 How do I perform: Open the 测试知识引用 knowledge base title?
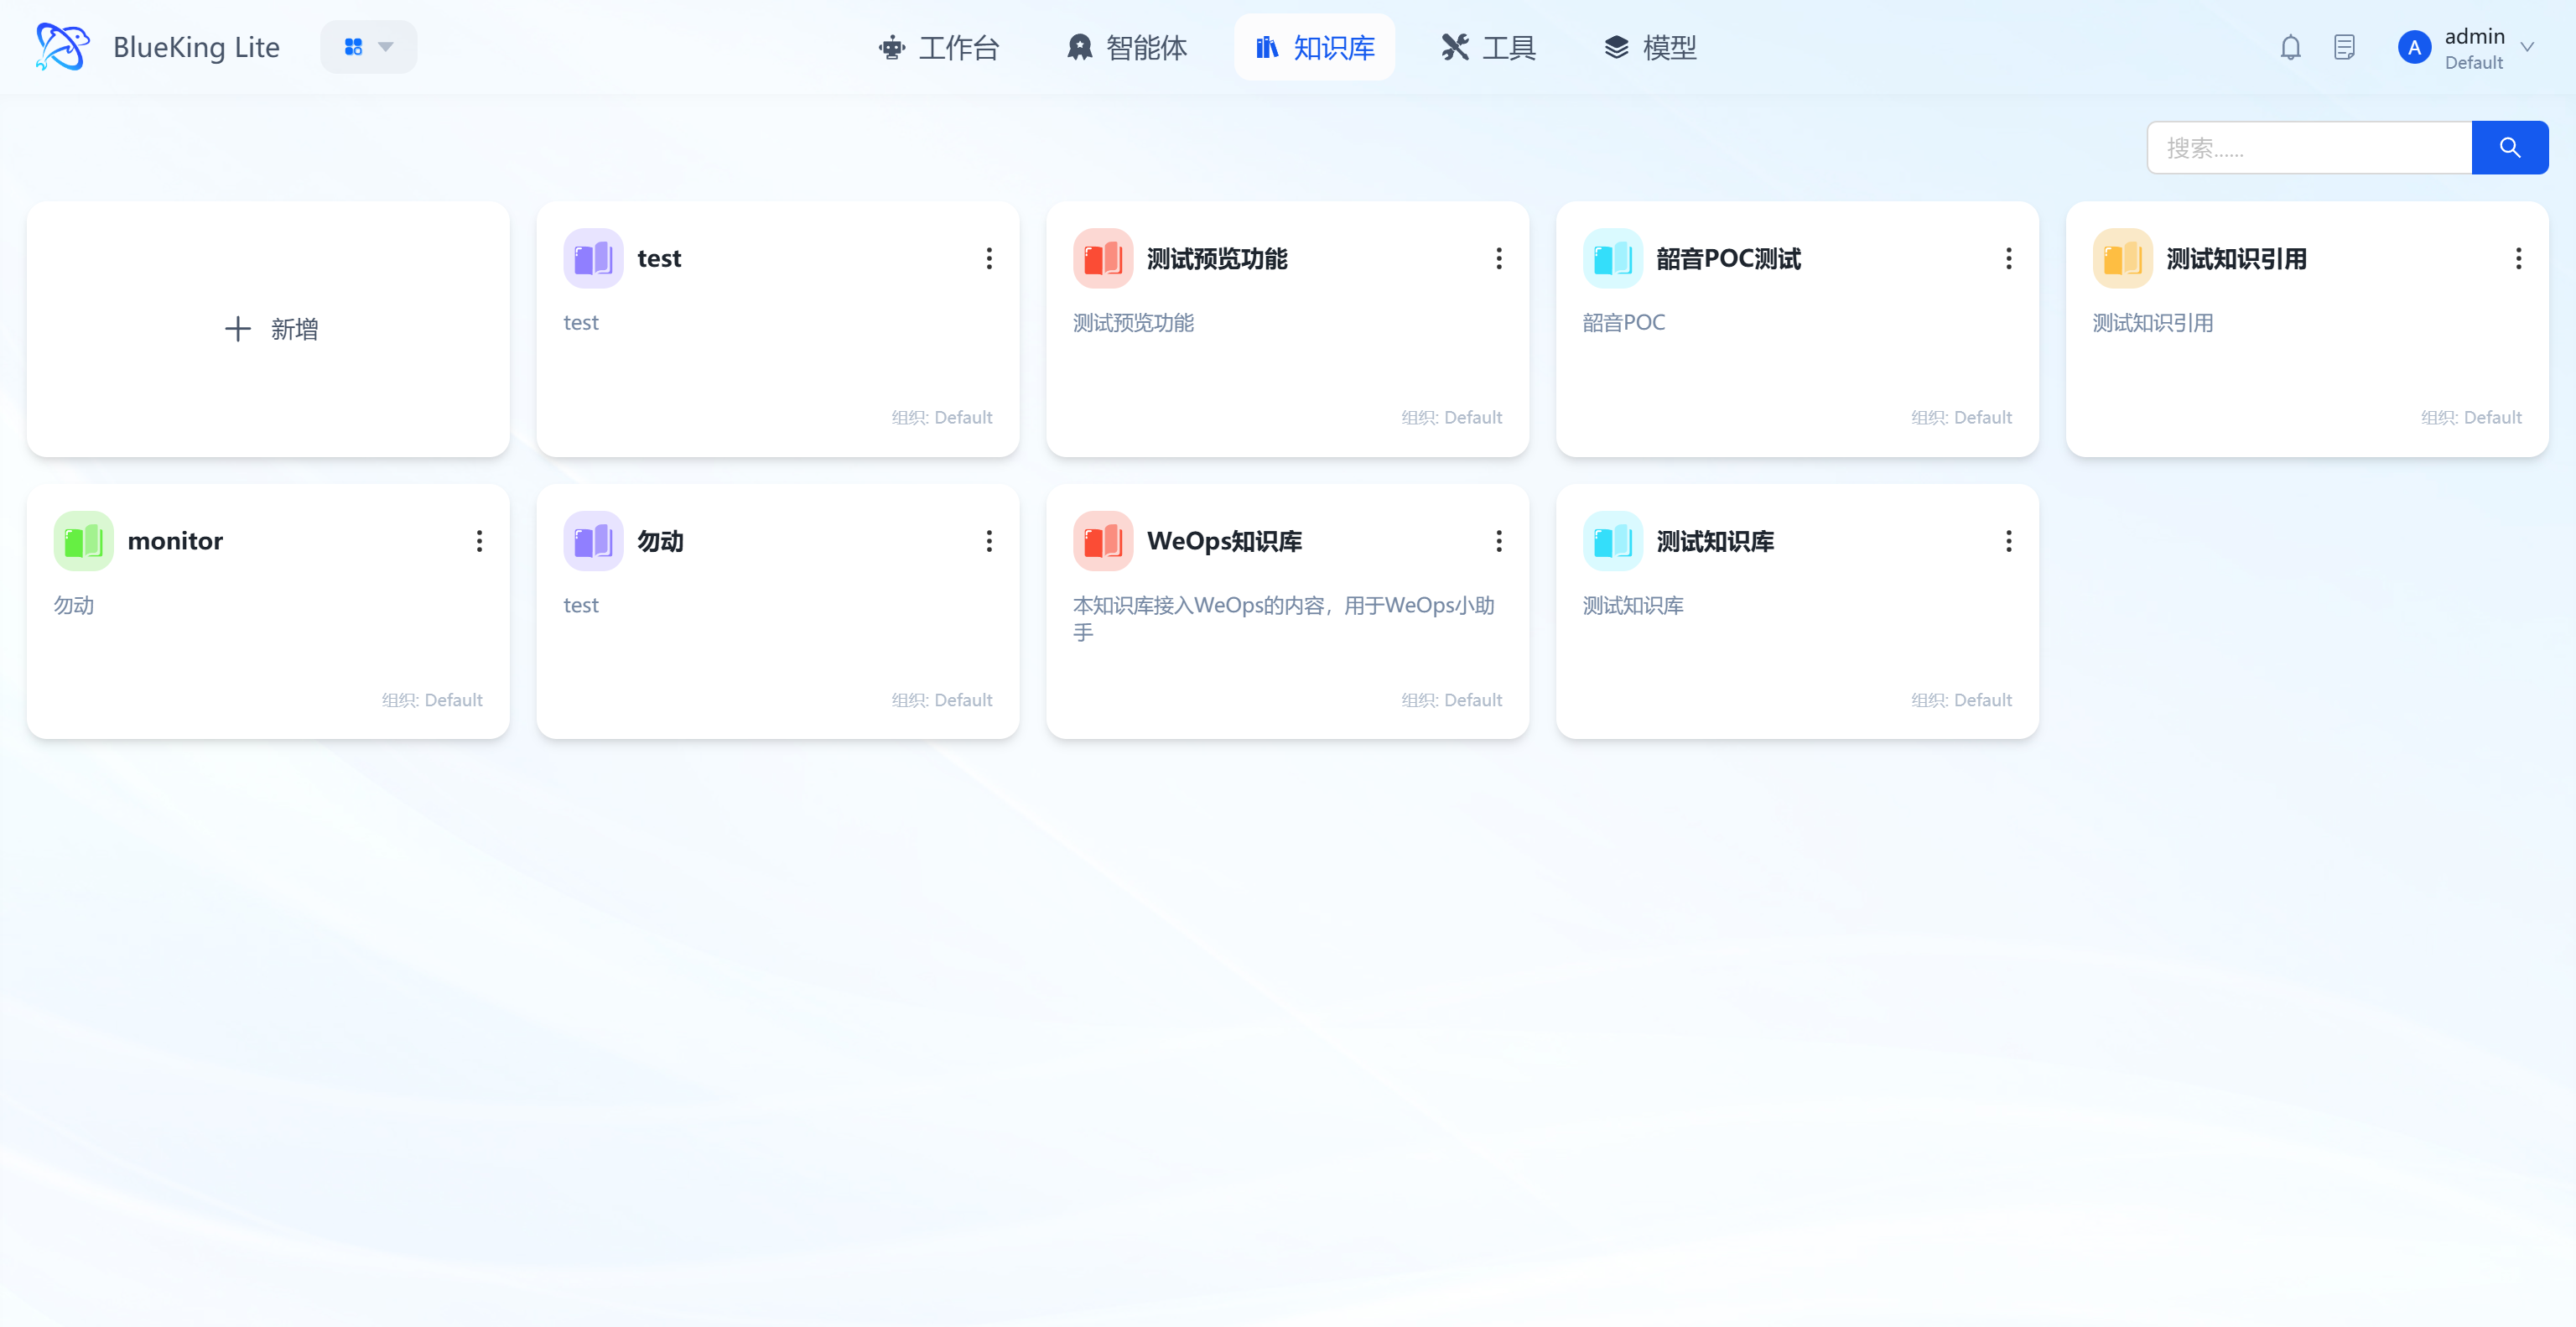2236,258
